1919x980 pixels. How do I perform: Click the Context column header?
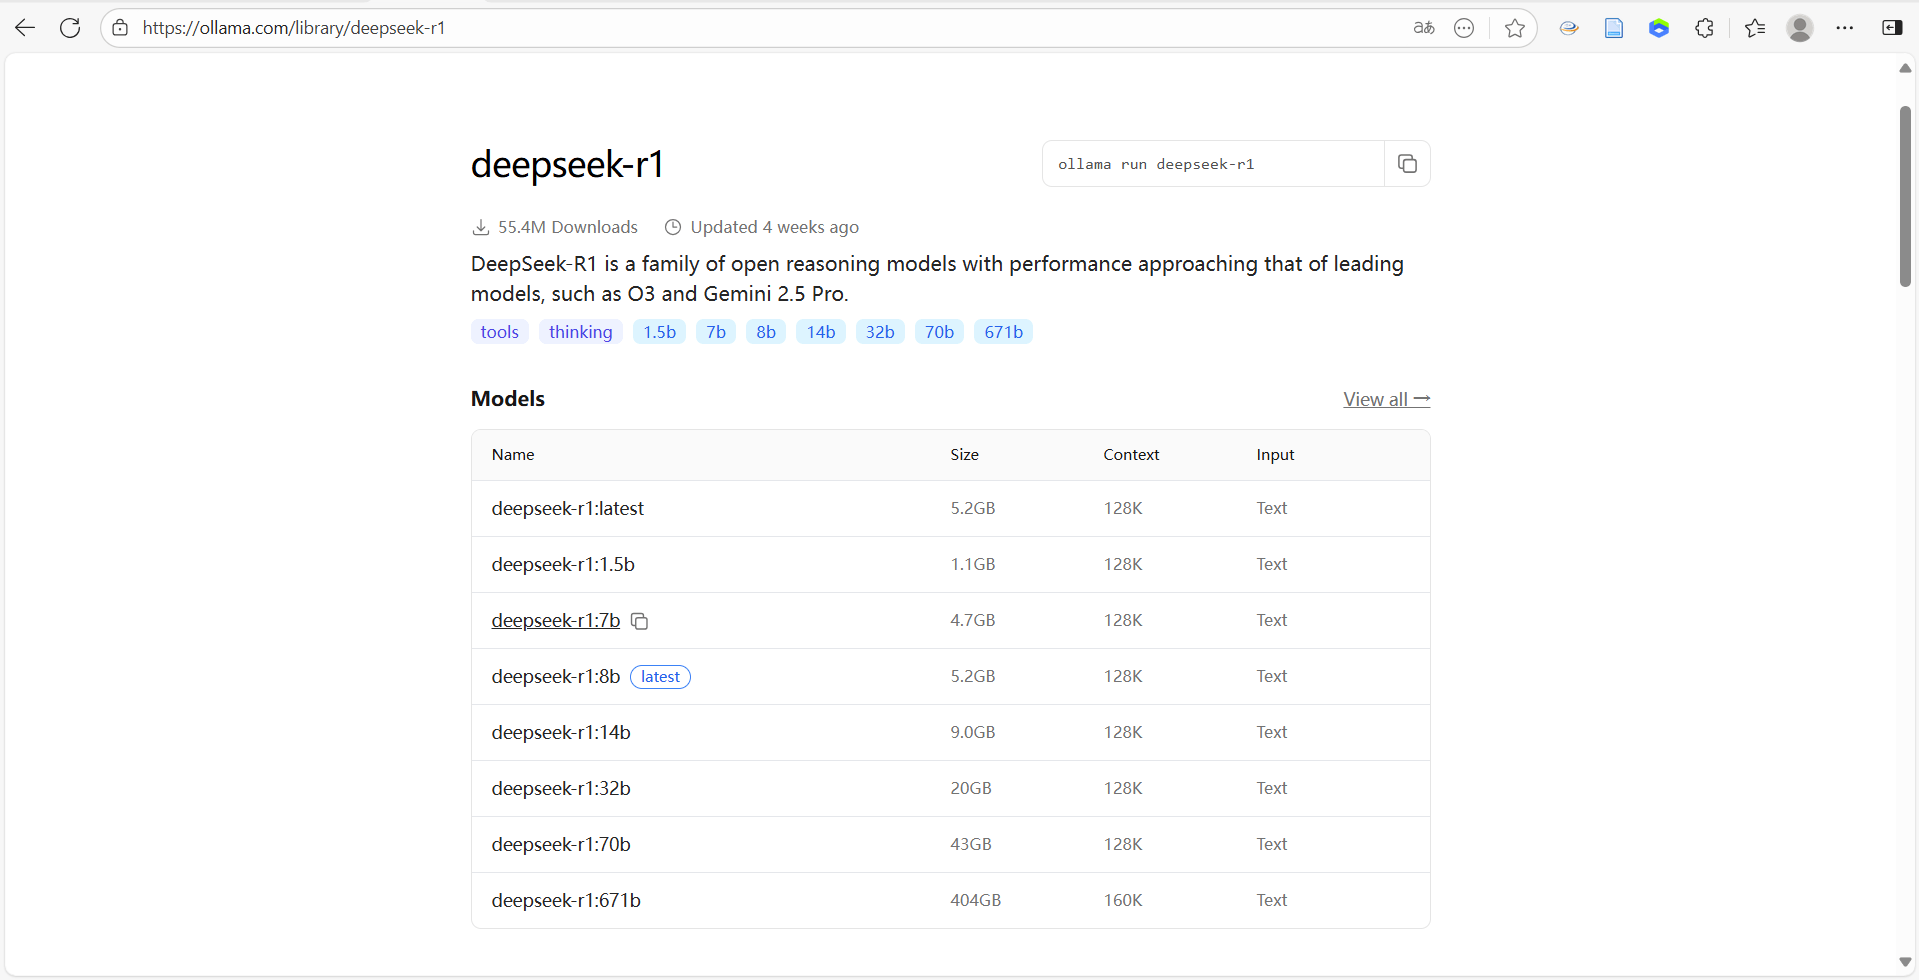[1131, 455]
